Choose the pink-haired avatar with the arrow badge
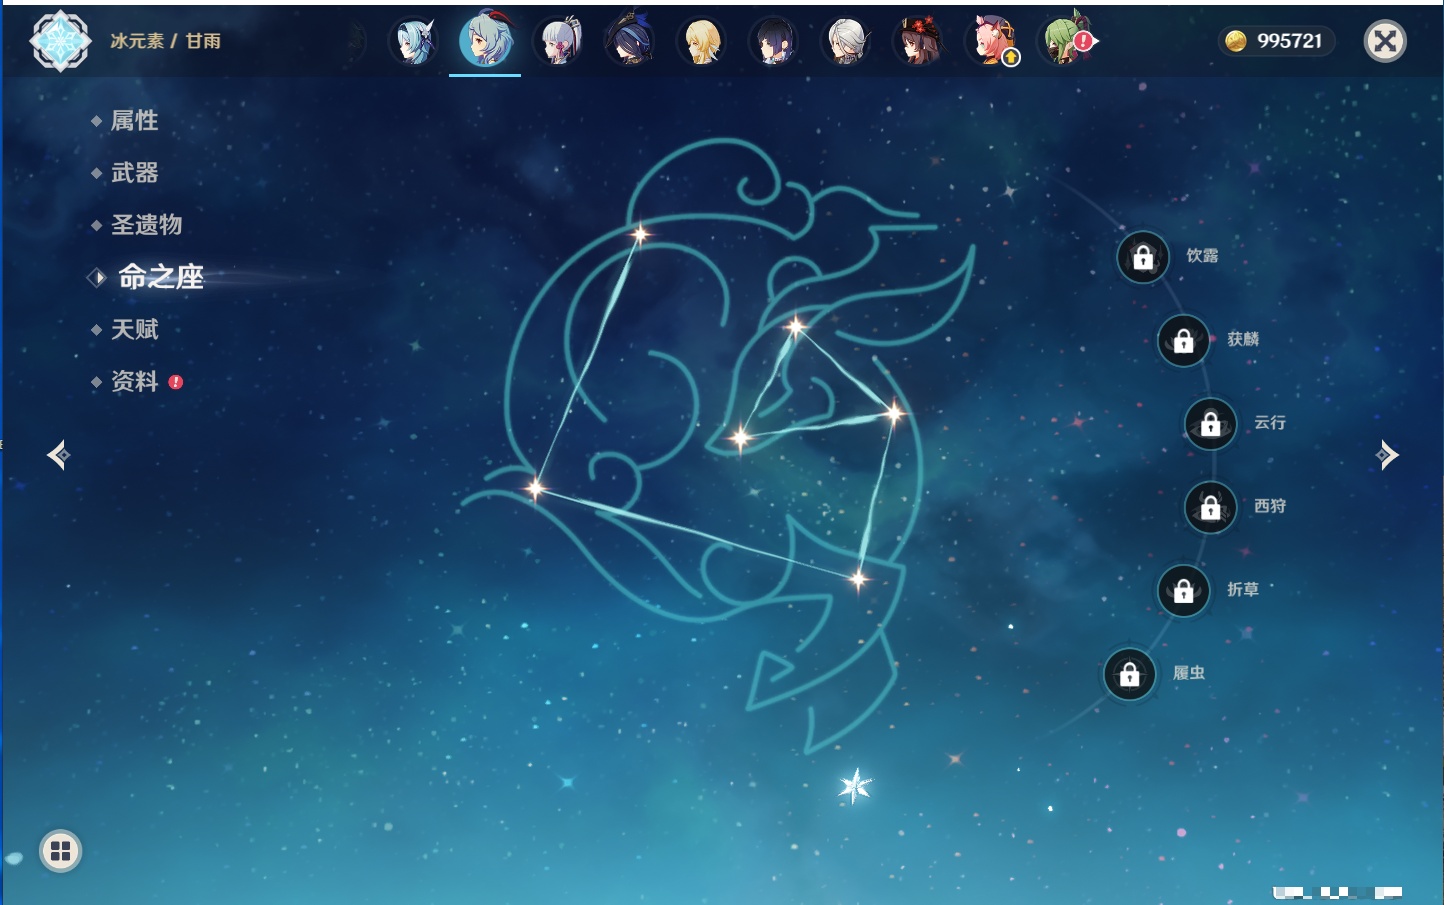1444x905 pixels. click(993, 41)
